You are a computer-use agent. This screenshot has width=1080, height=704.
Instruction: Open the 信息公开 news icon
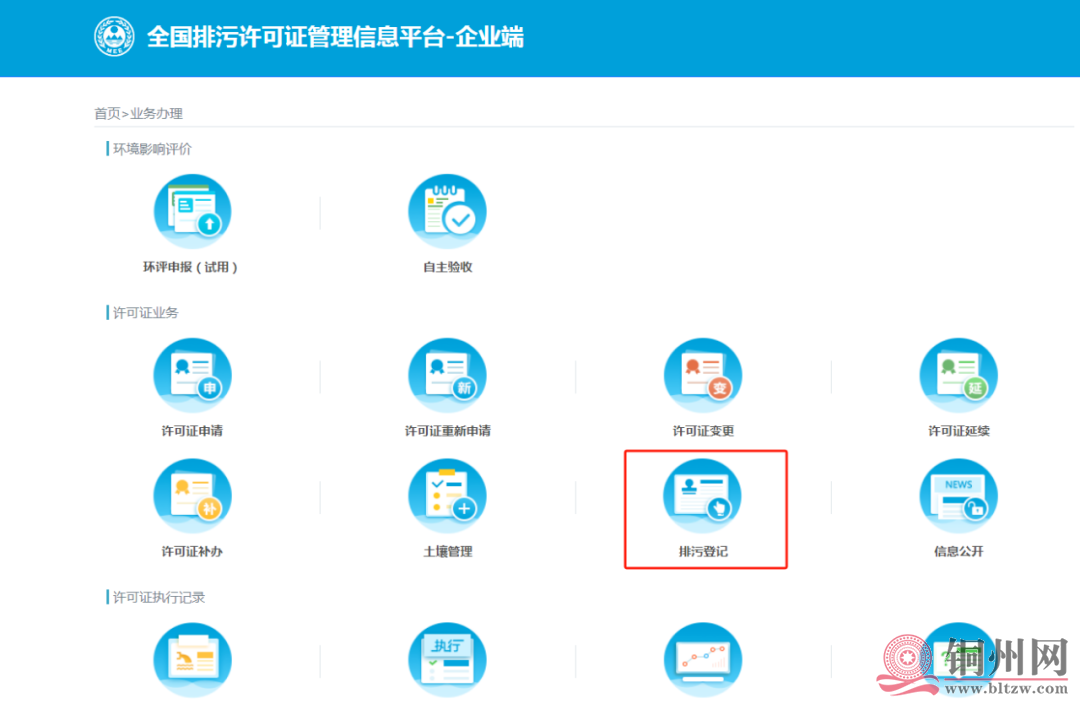point(958,497)
